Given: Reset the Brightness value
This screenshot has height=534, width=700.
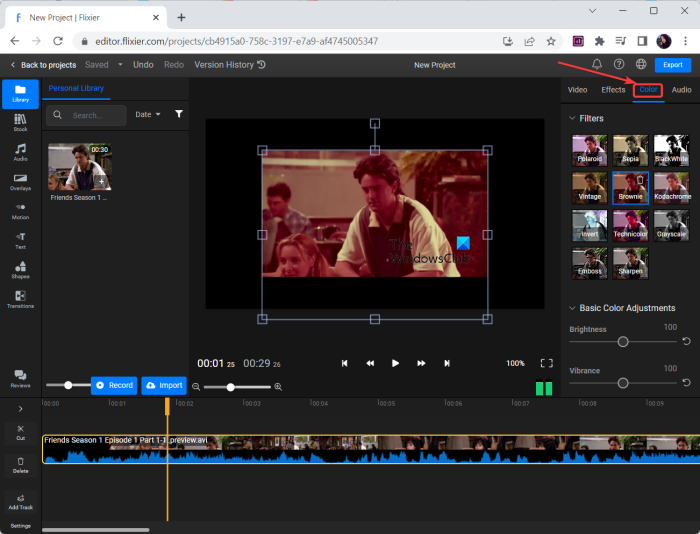Looking at the screenshot, I should (x=686, y=341).
